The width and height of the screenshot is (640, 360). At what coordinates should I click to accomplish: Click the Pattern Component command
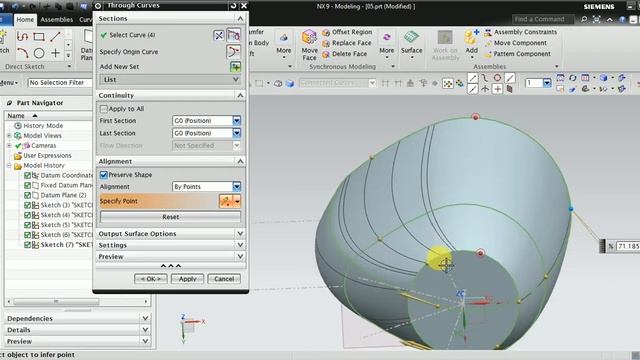pyautogui.click(x=518, y=54)
